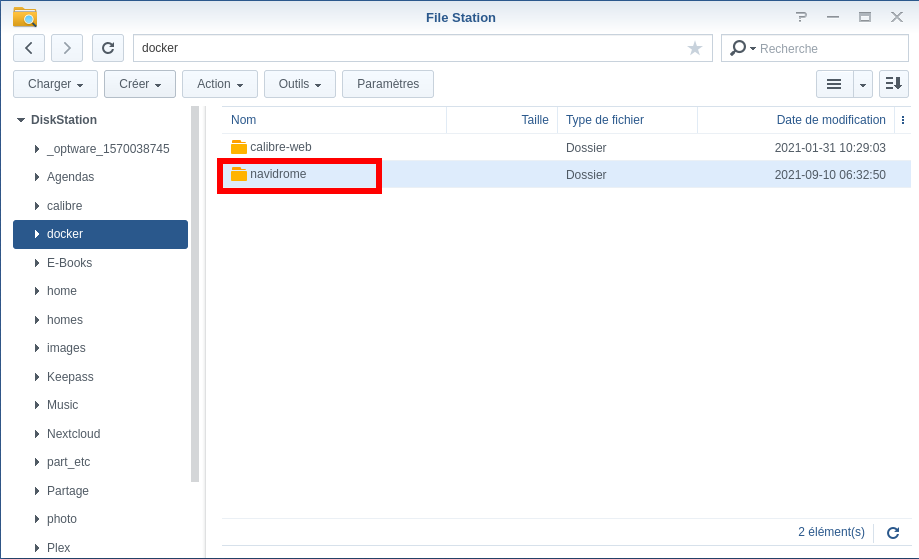The image size is (919, 559).
Task: Click the search magnifier icon
Action: (x=738, y=48)
